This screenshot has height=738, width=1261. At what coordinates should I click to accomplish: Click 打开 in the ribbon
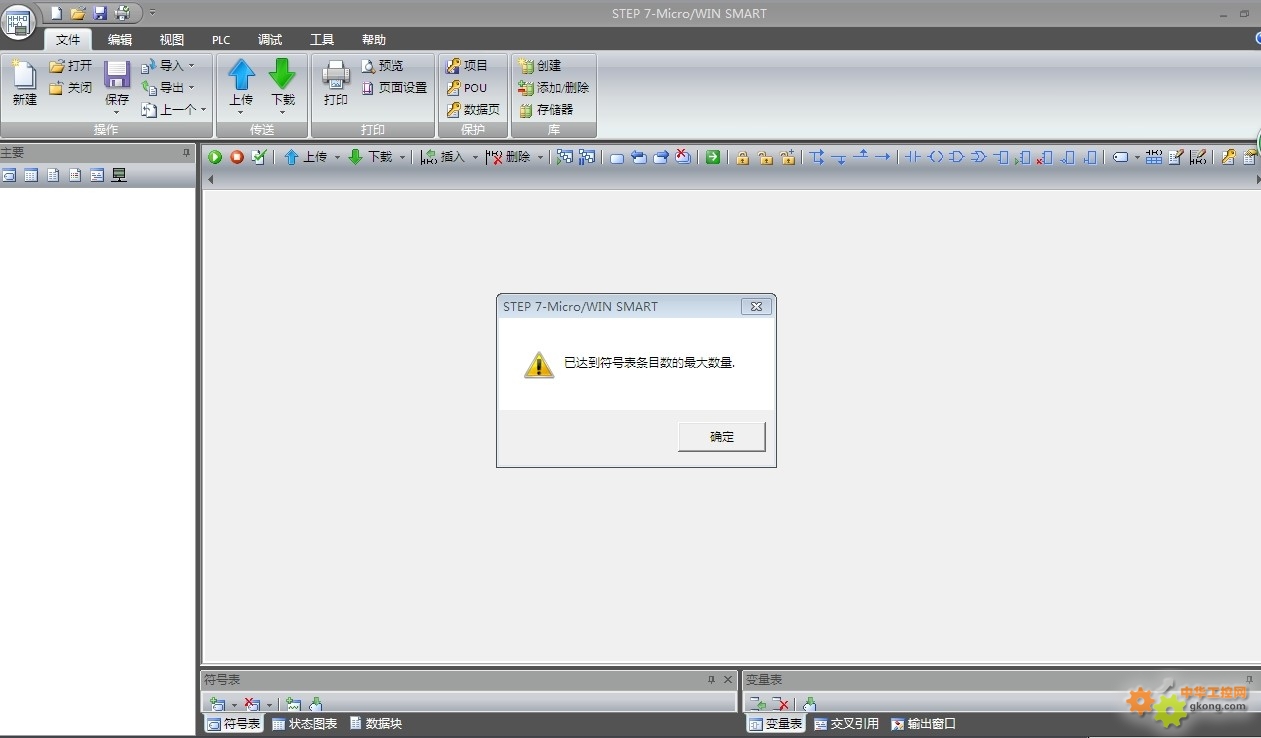point(70,66)
